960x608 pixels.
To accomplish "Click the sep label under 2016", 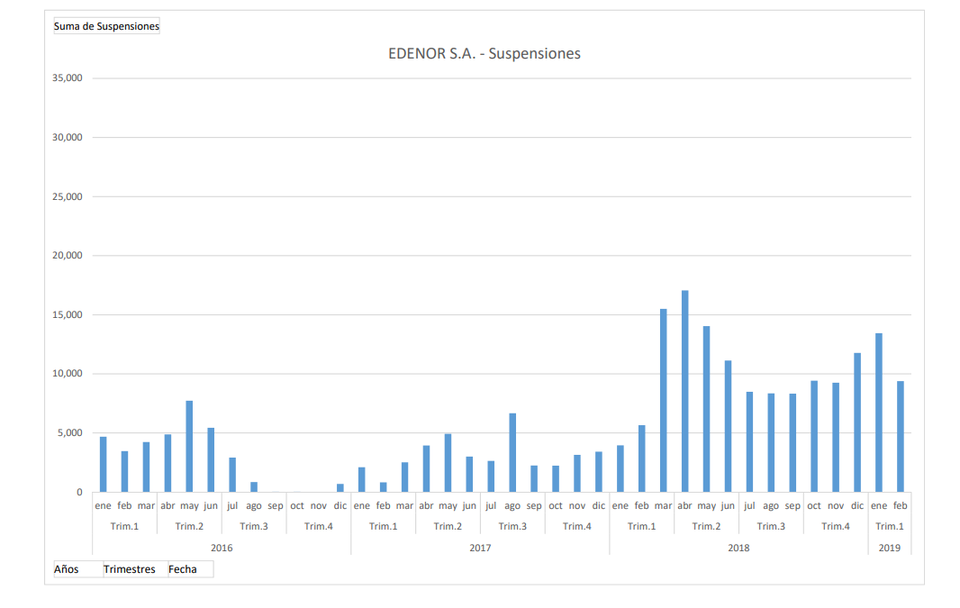I will (x=276, y=506).
